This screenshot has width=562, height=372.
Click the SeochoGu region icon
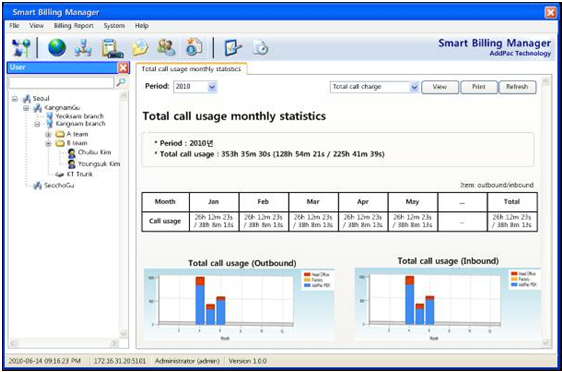pos(38,186)
